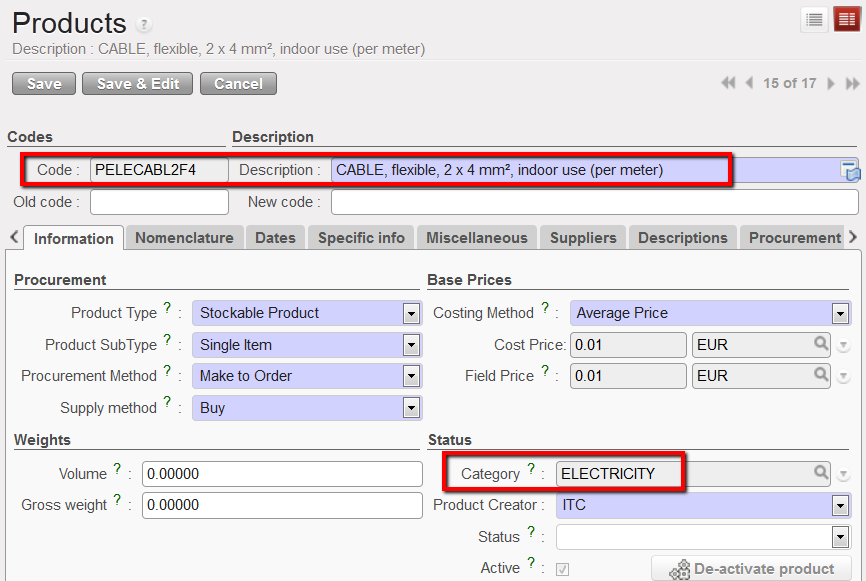Search Category with magnifier icon
Screen dimensions: 866x581
click(x=821, y=473)
